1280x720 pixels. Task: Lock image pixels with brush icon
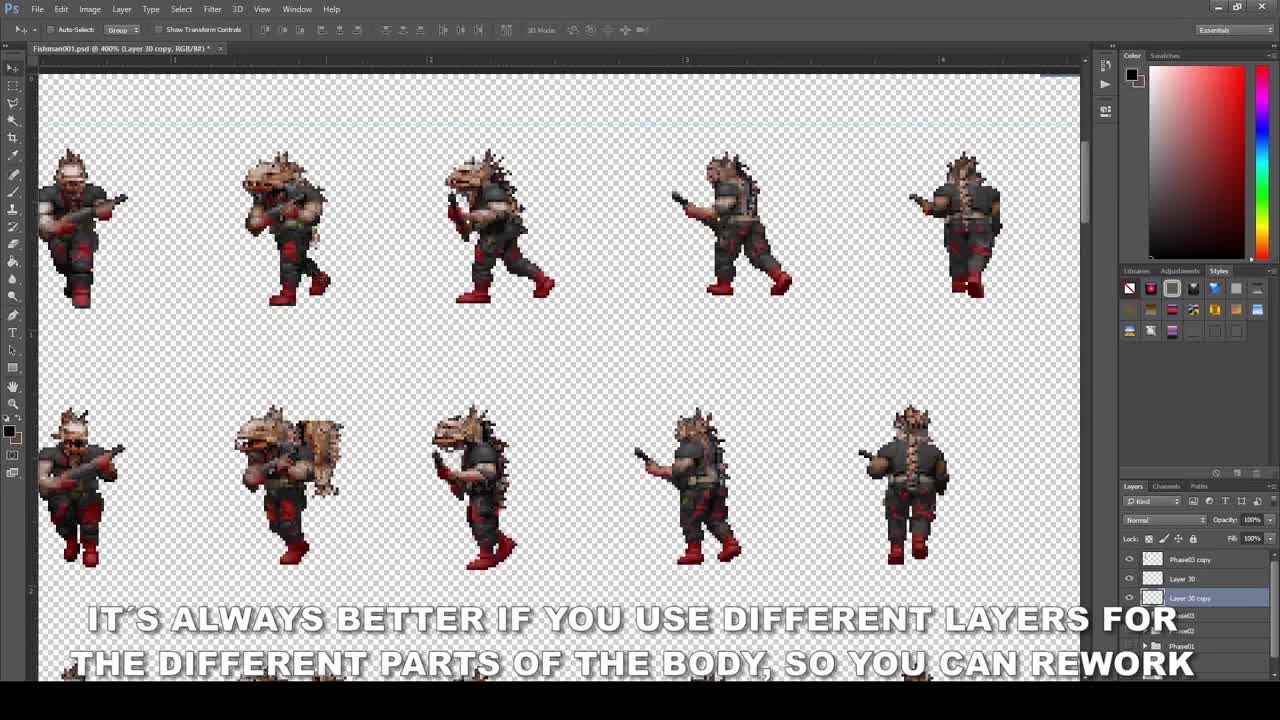(x=1164, y=539)
